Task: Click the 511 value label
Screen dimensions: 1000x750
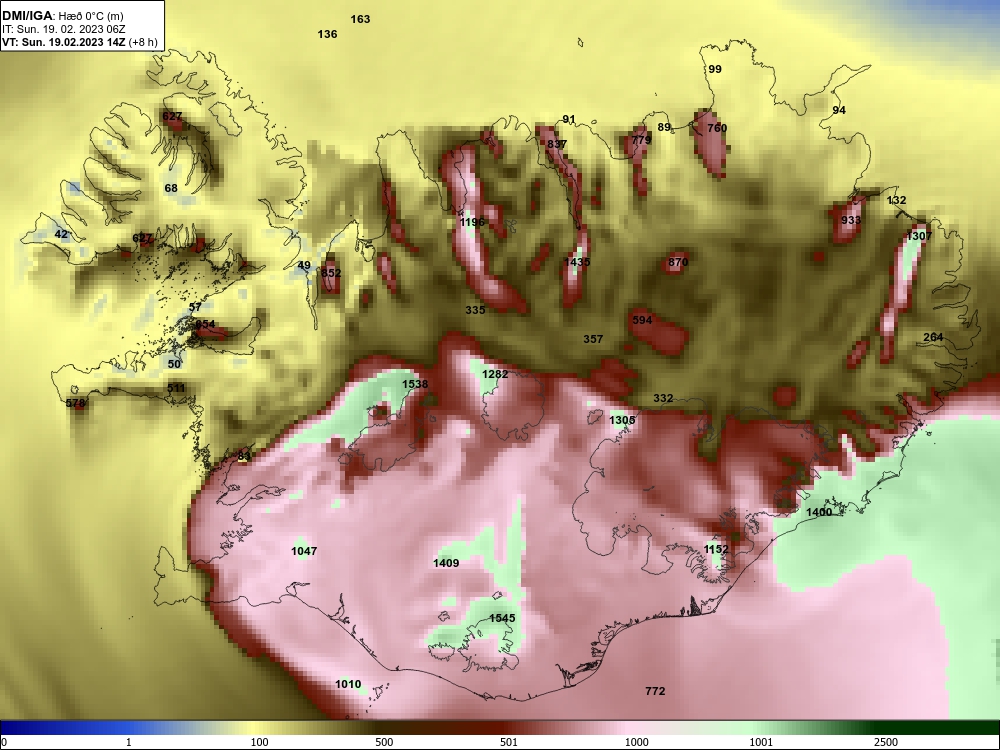Action: pos(176,388)
